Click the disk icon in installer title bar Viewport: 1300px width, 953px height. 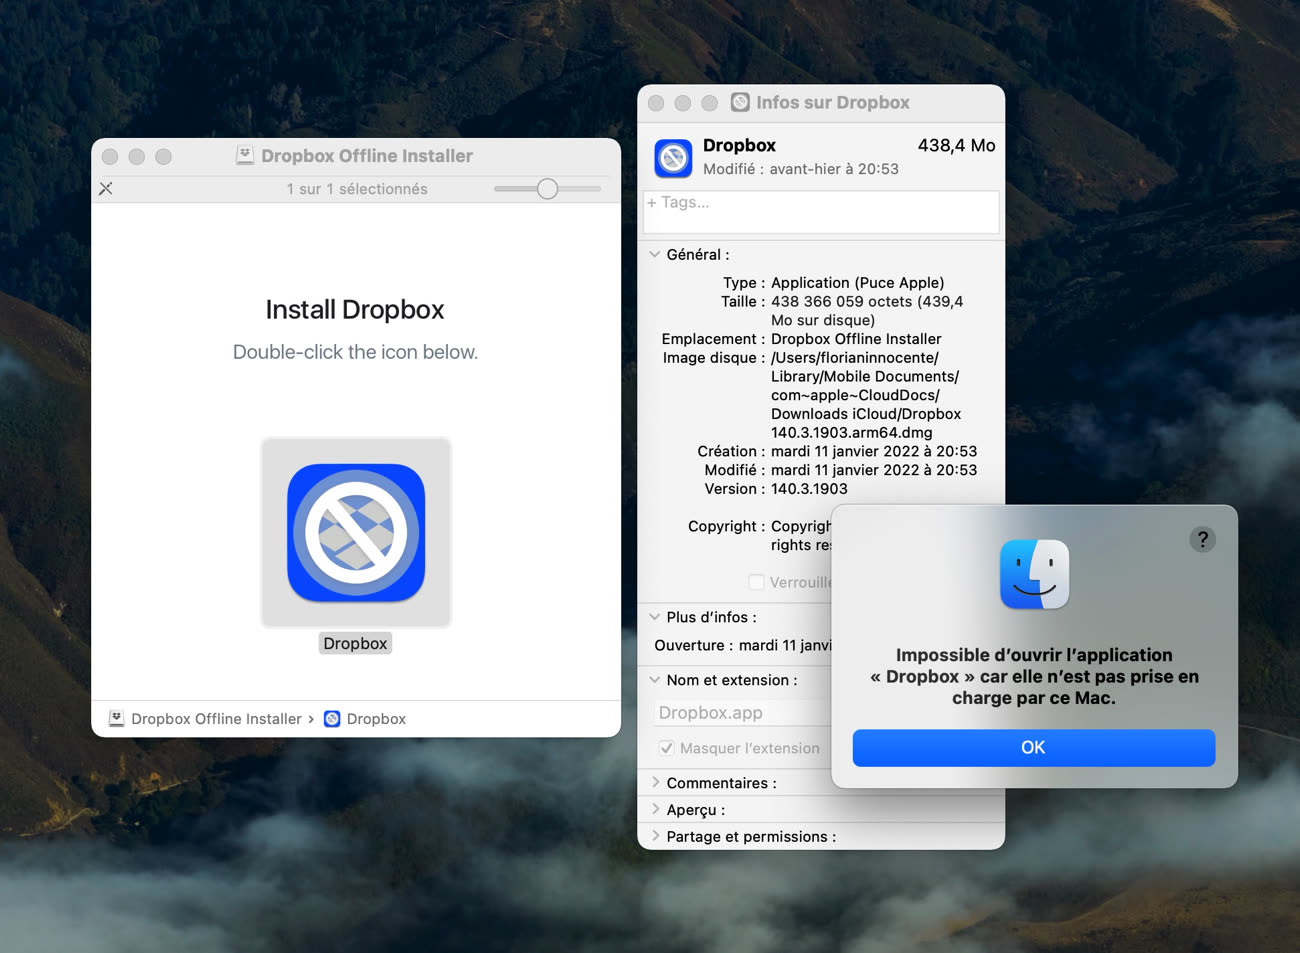pyautogui.click(x=245, y=155)
